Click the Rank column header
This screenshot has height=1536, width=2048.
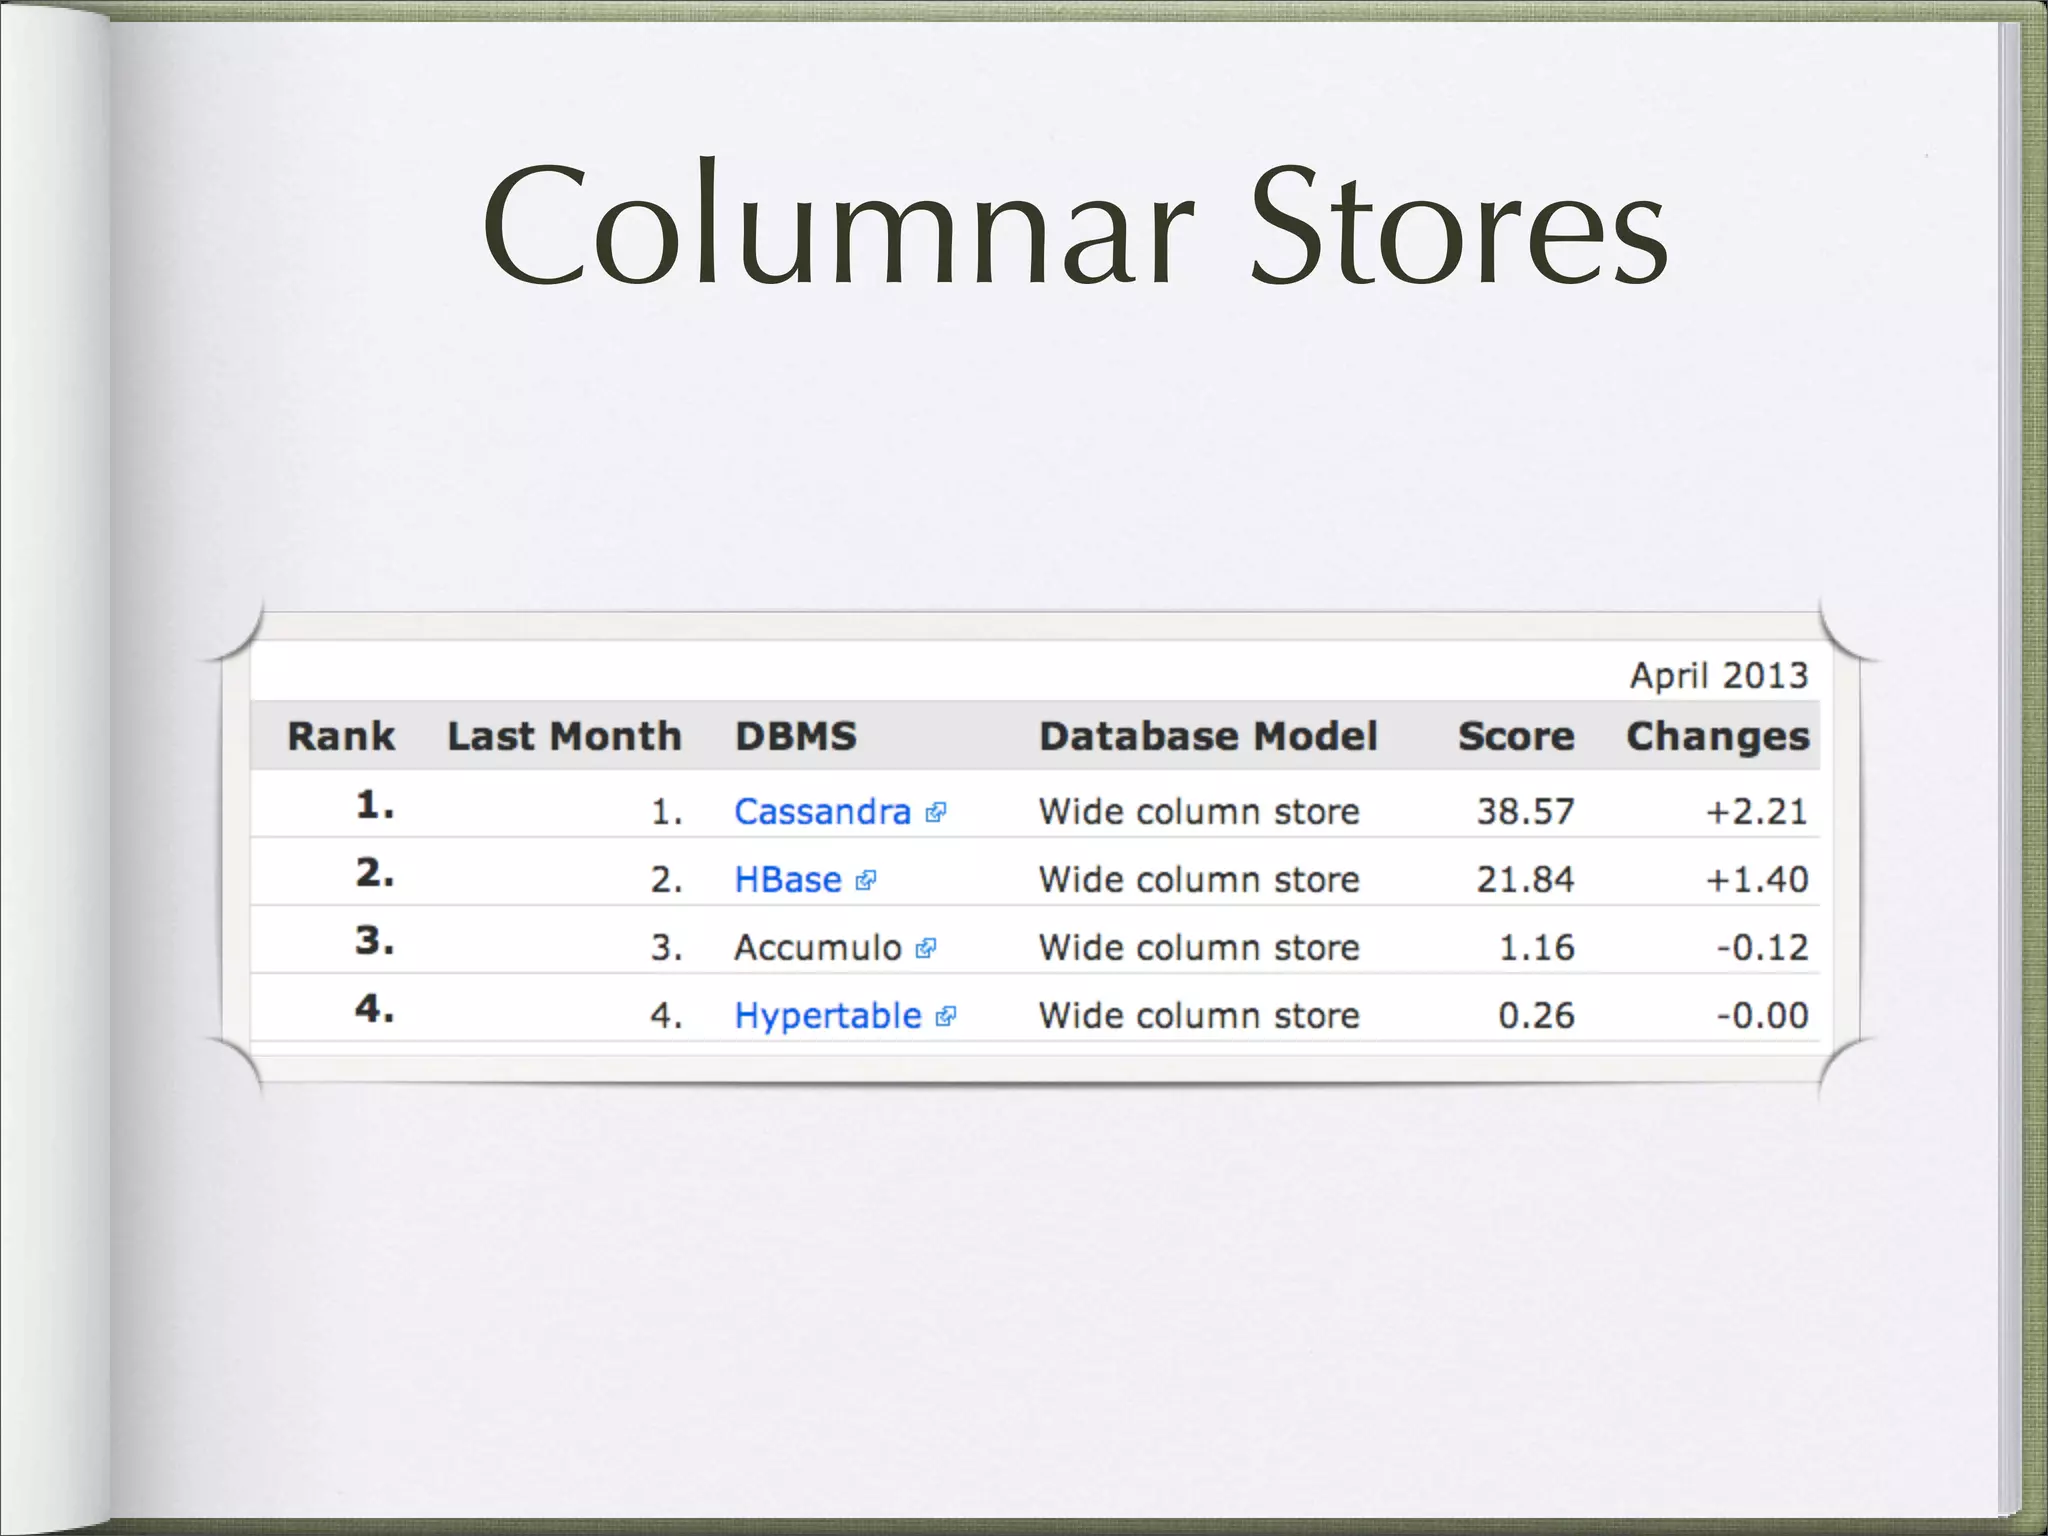(341, 736)
